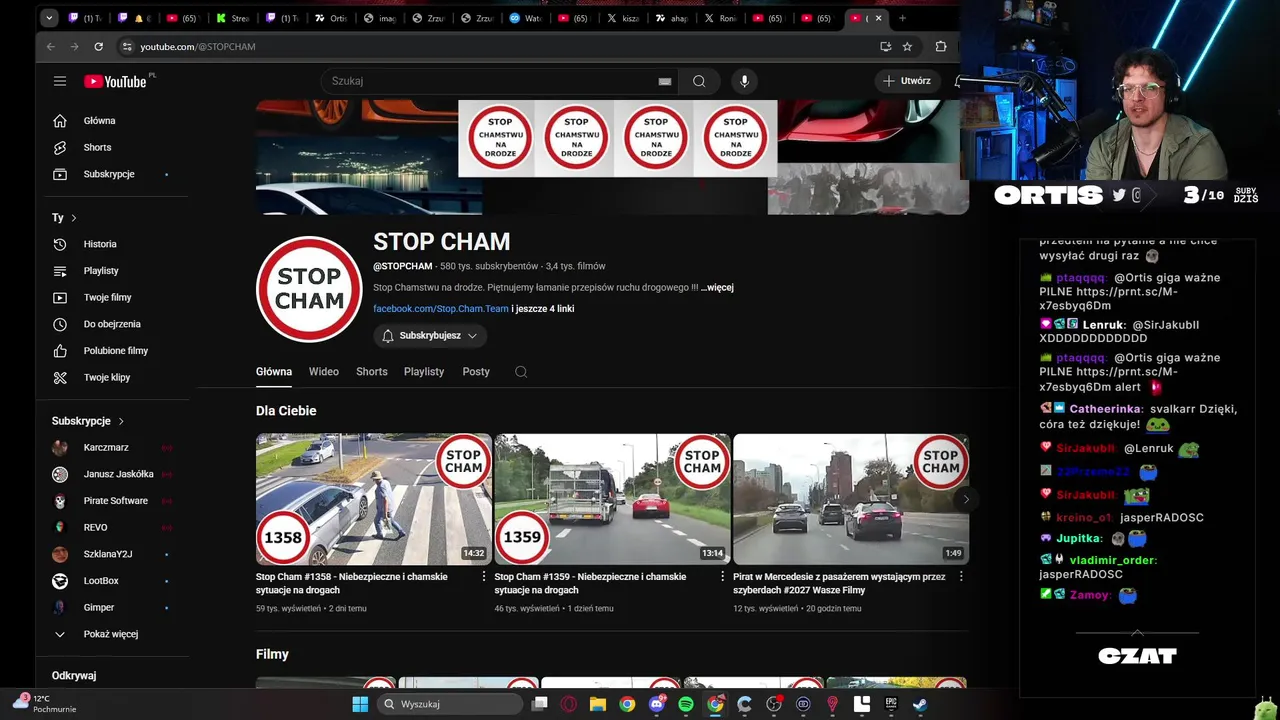The image size is (1280, 720).
Task: Show next videos in Dla Ciebie carousel
Action: tap(965, 499)
